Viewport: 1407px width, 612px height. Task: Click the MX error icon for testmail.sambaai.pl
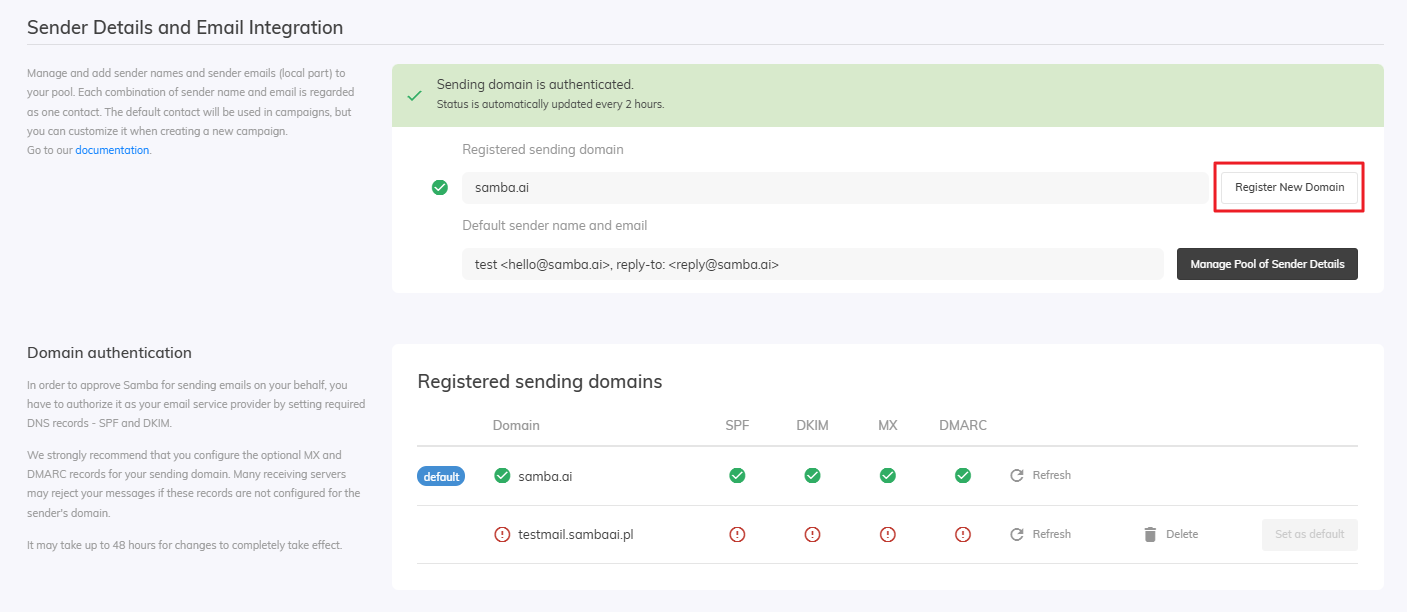887,534
